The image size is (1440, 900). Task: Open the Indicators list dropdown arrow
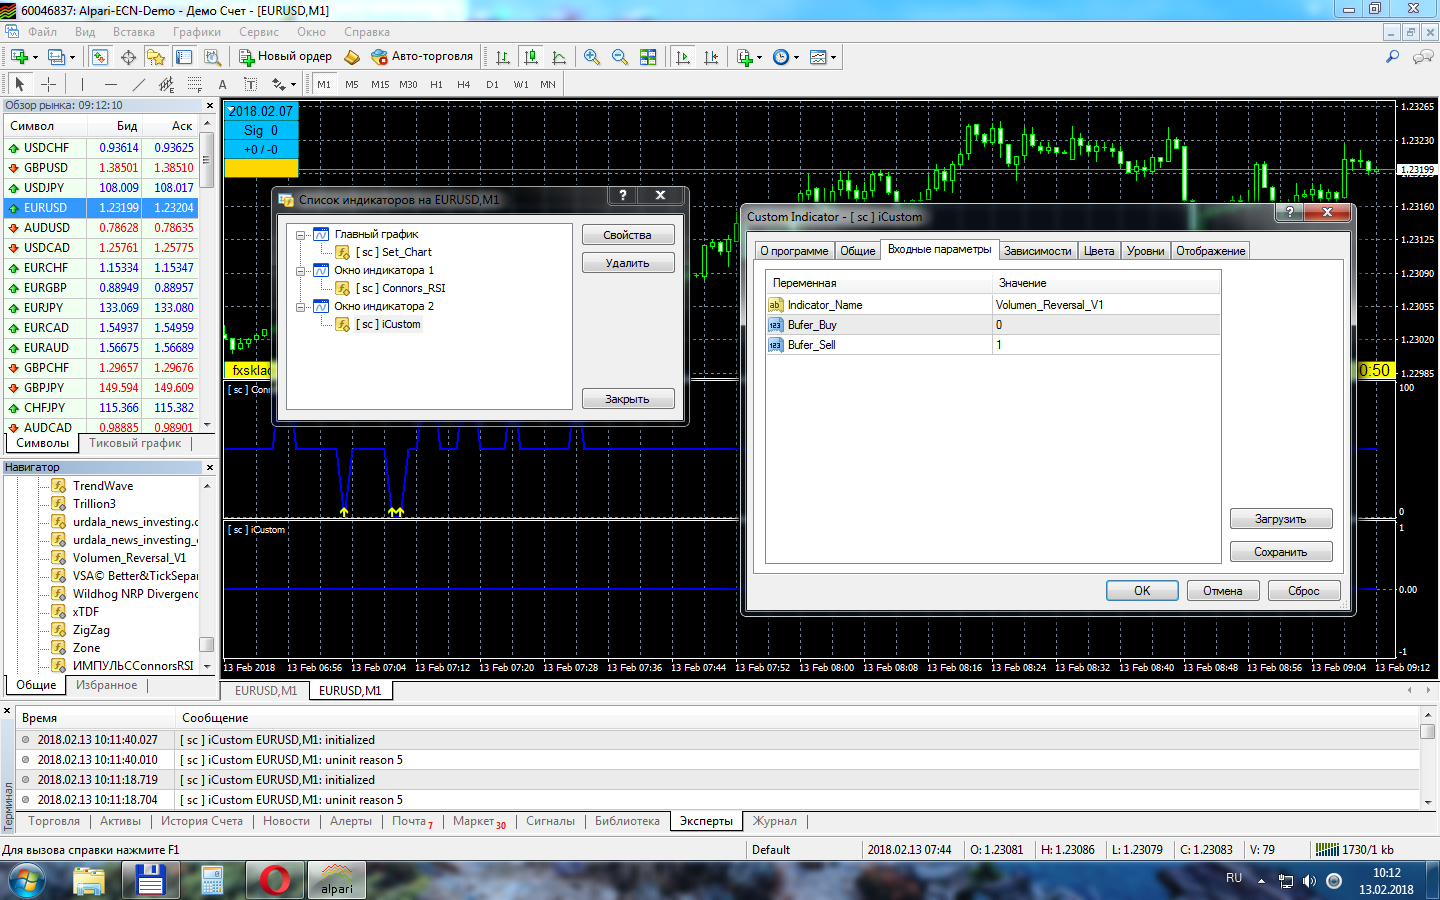[760, 57]
